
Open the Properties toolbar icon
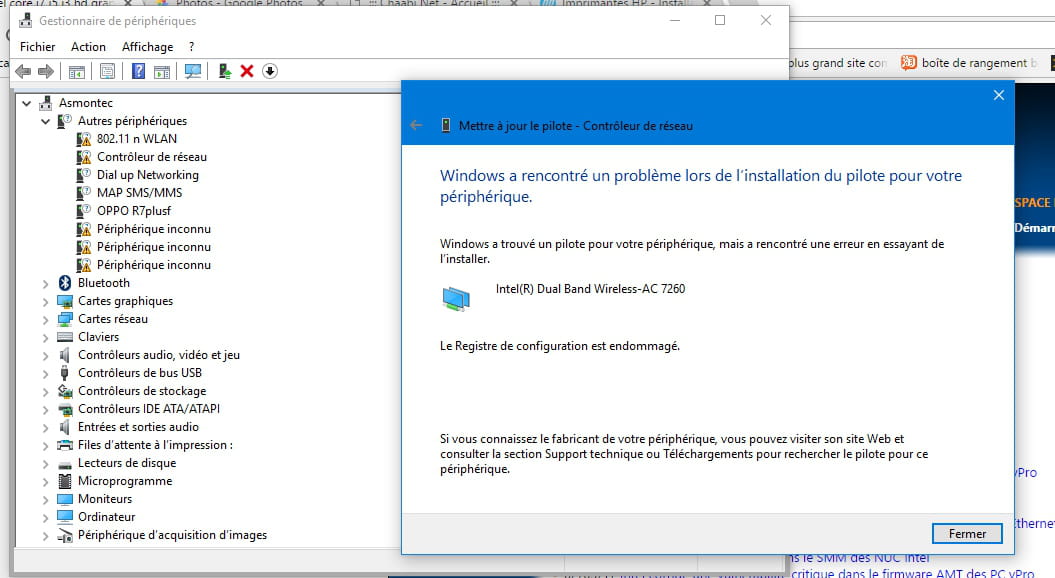107,71
